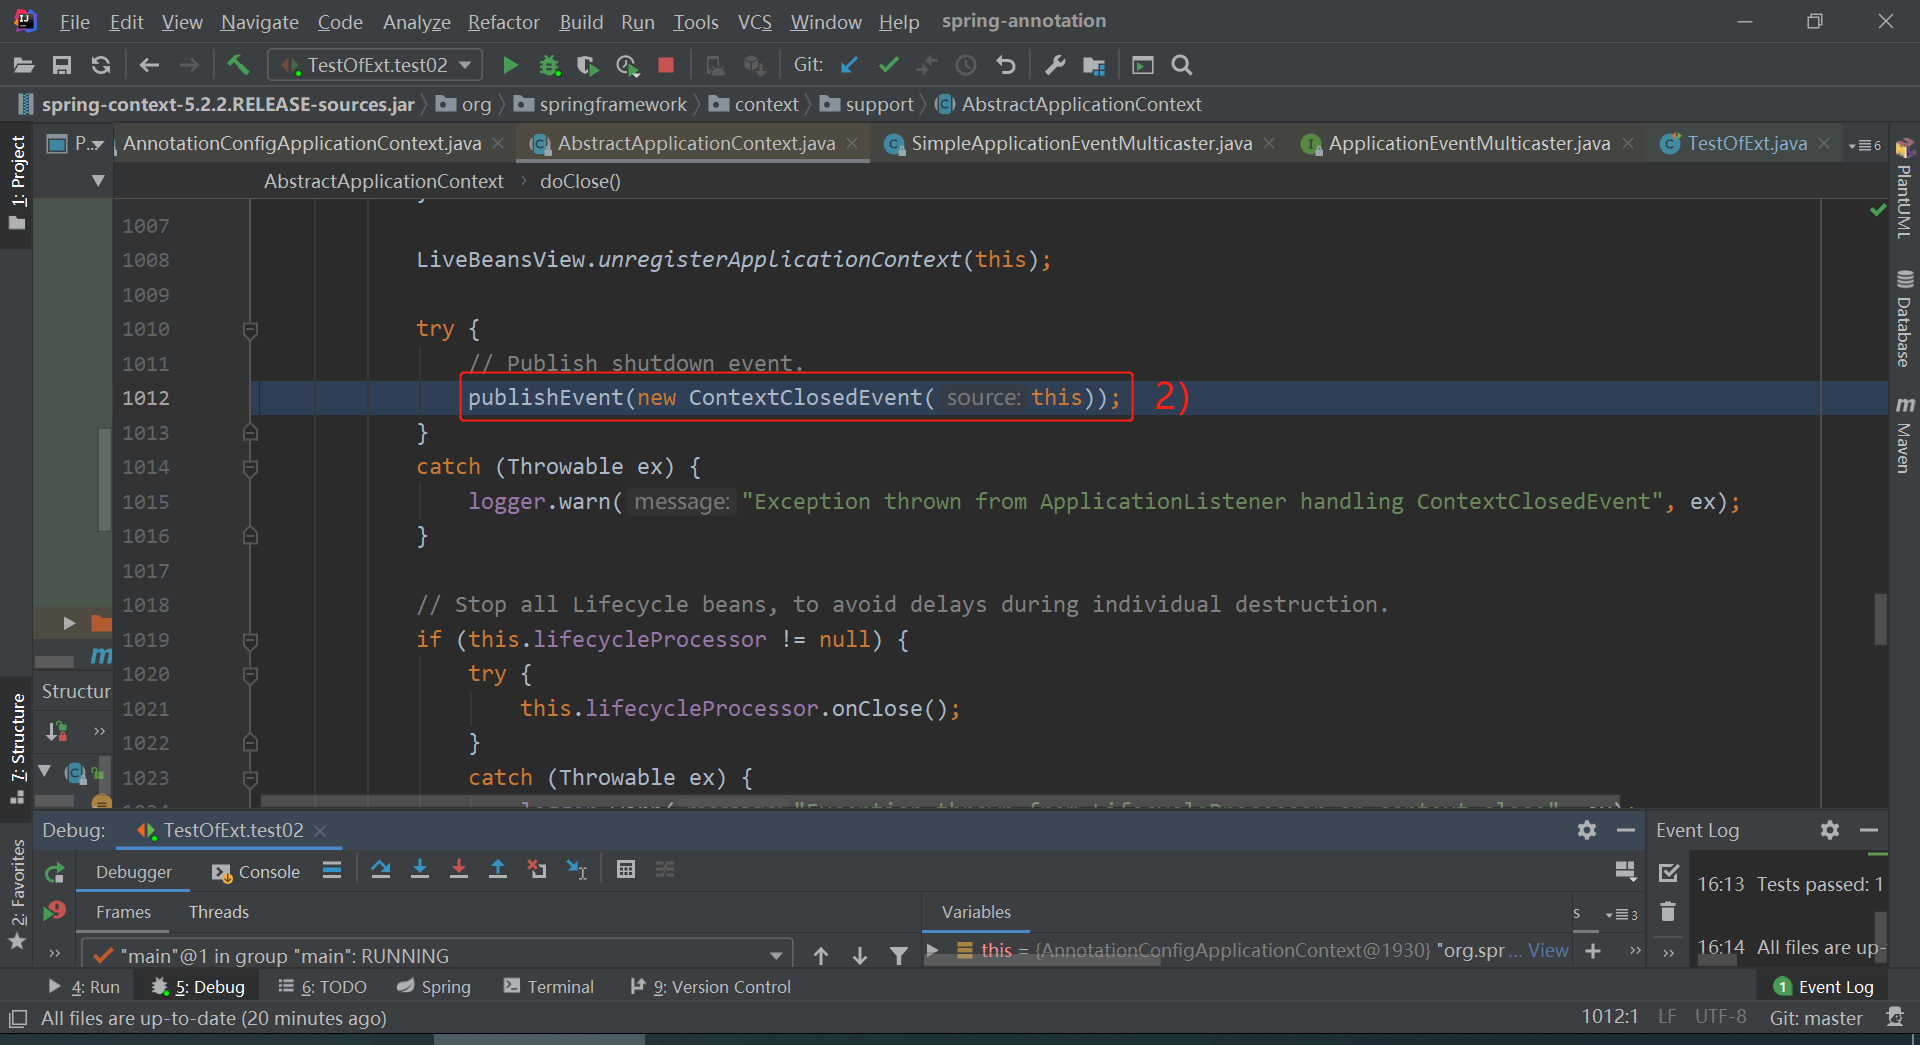Click Step Over in the debugger toolbar
The height and width of the screenshot is (1045, 1920).
(x=381, y=870)
